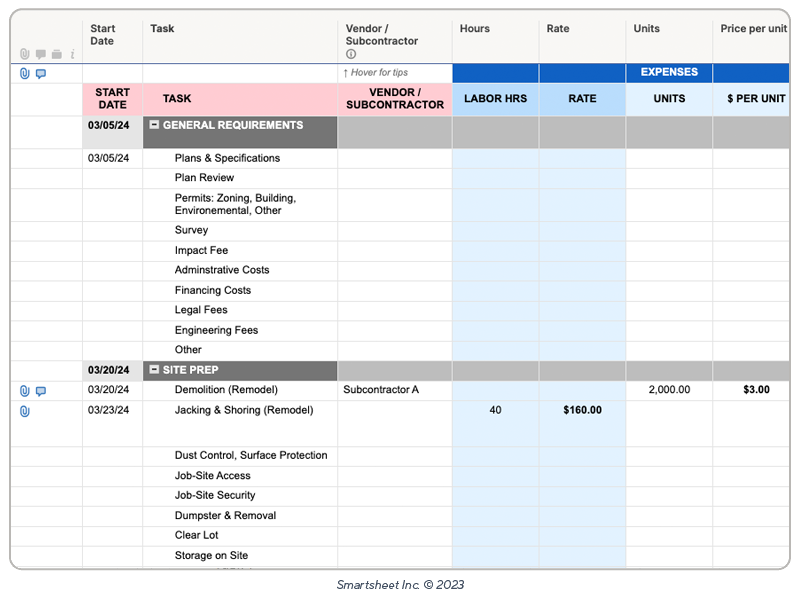800x601 pixels.
Task: Open attachment on the Demolition (Remodel) row
Action: point(25,391)
